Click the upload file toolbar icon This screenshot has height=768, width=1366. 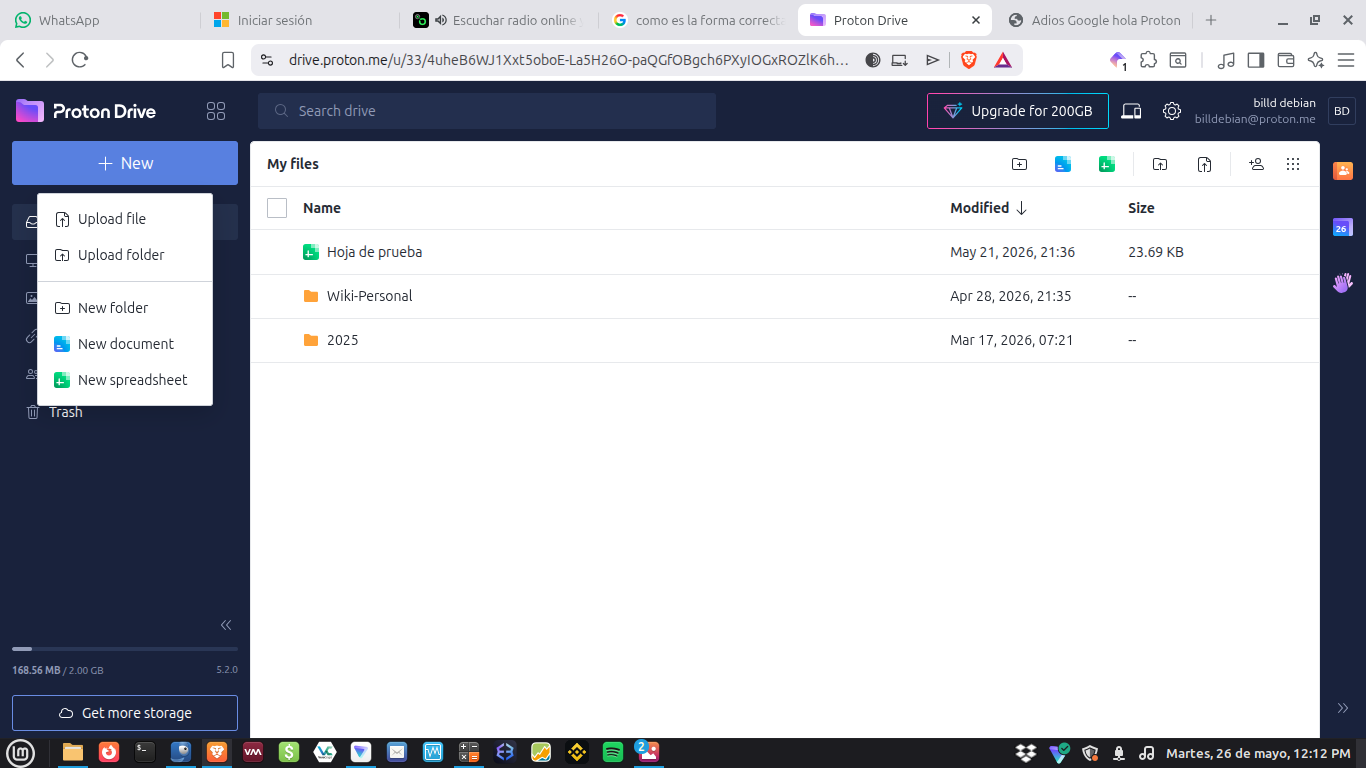pyautogui.click(x=1205, y=164)
